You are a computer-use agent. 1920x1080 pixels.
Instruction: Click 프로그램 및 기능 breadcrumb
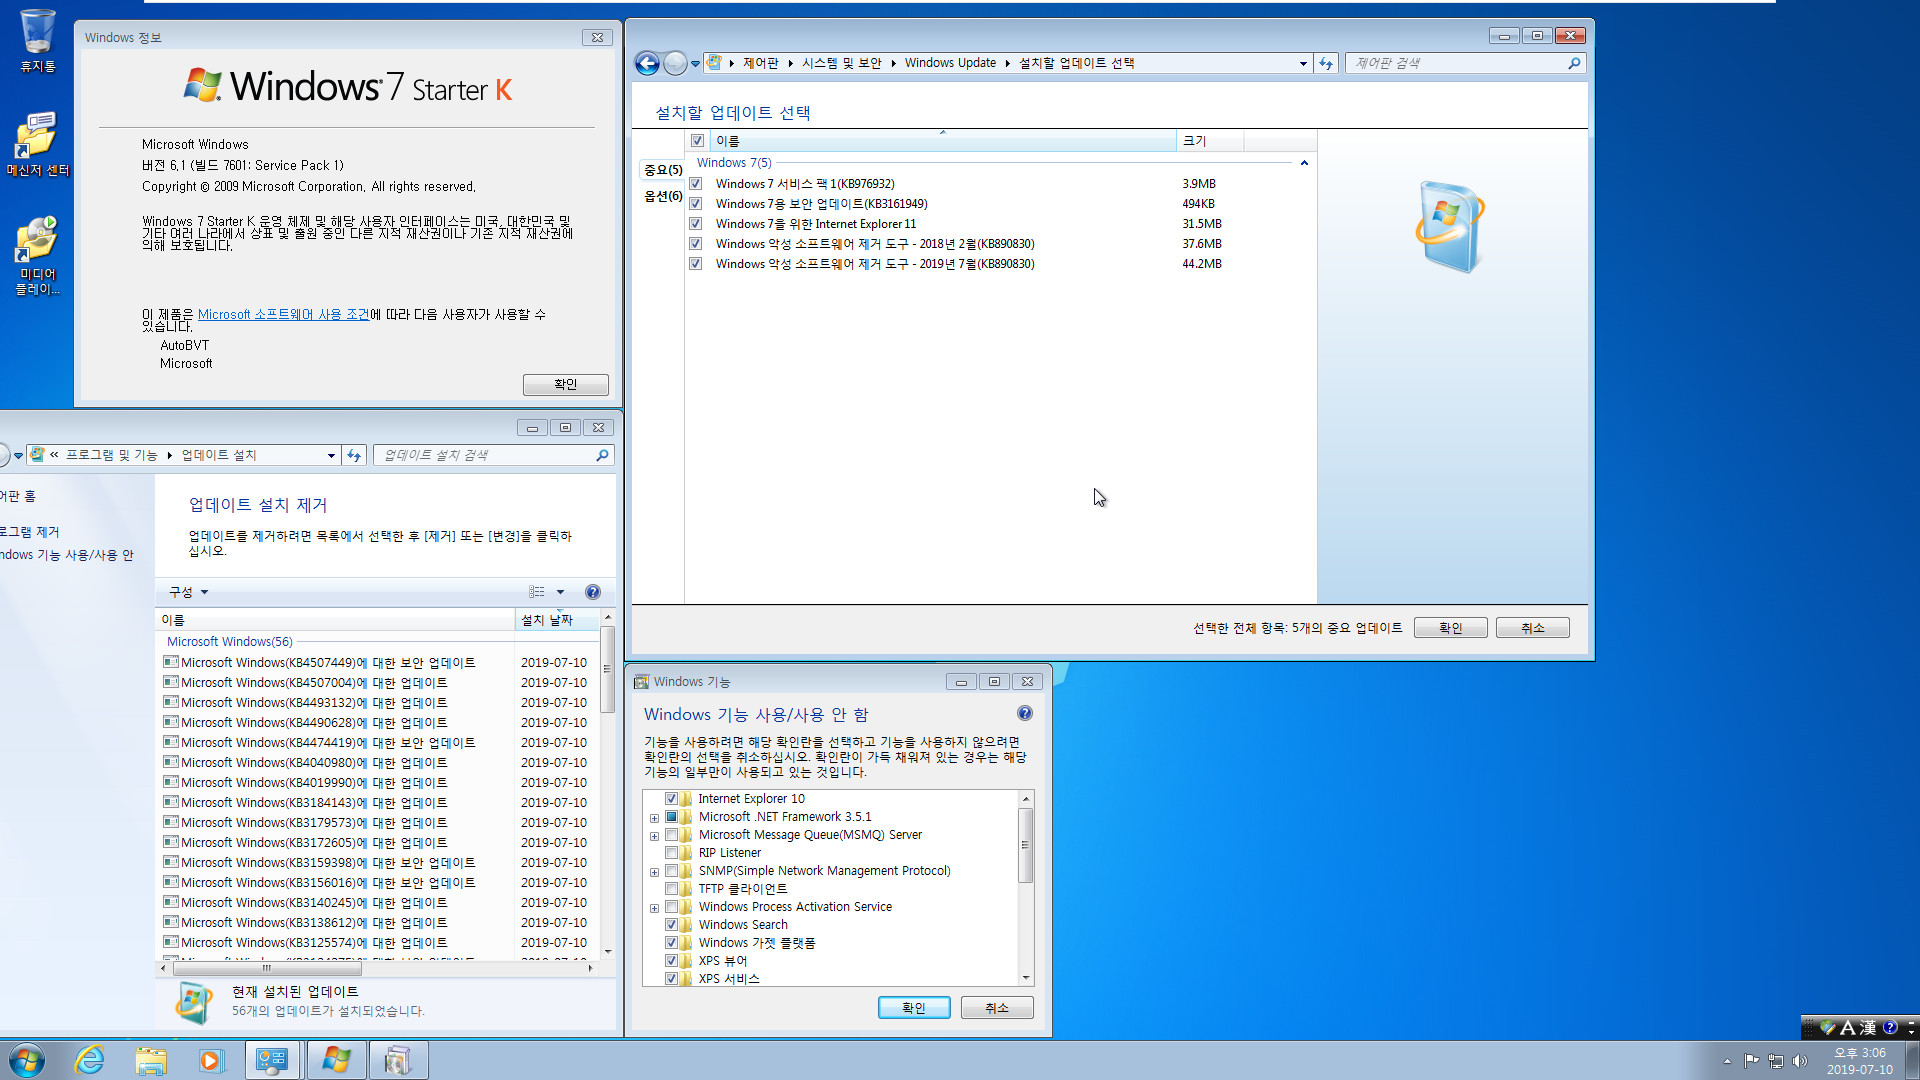(x=111, y=455)
